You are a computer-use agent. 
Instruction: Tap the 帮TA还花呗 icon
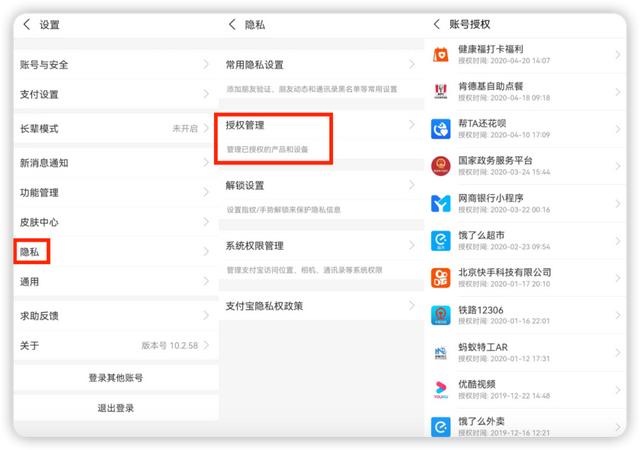(x=442, y=129)
